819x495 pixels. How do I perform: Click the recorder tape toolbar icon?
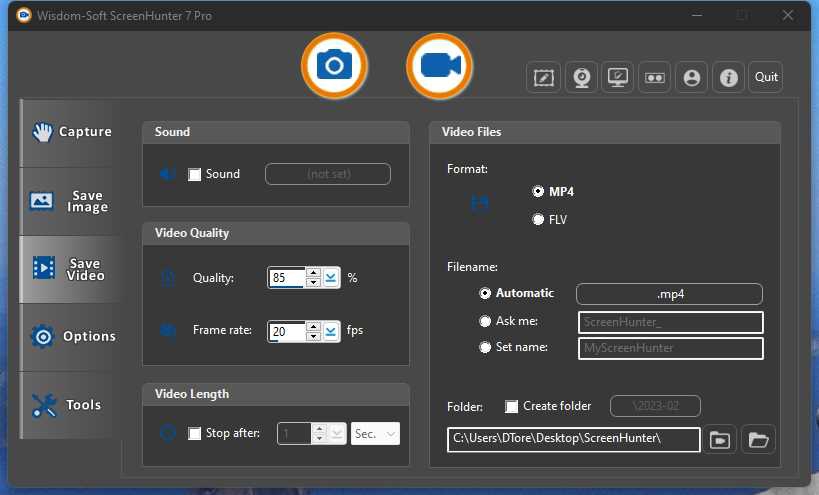(654, 78)
